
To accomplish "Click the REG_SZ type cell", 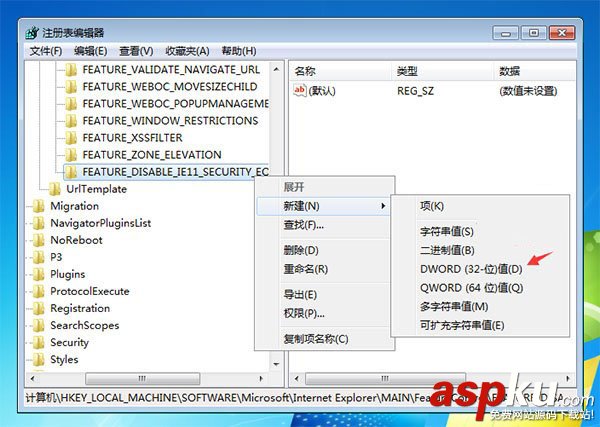I will [416, 91].
